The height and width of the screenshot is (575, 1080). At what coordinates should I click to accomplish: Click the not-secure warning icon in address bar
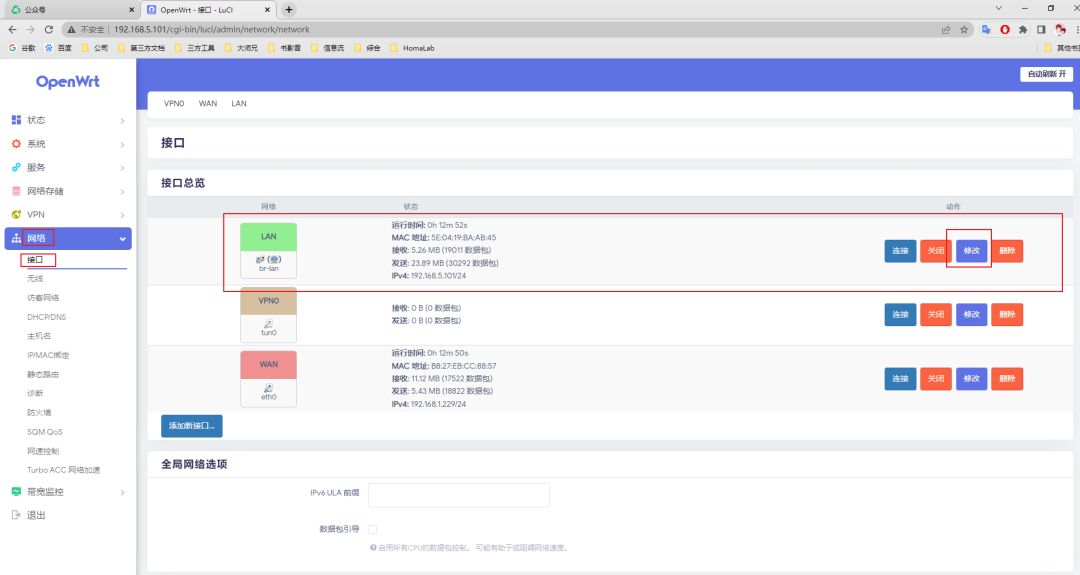71,30
